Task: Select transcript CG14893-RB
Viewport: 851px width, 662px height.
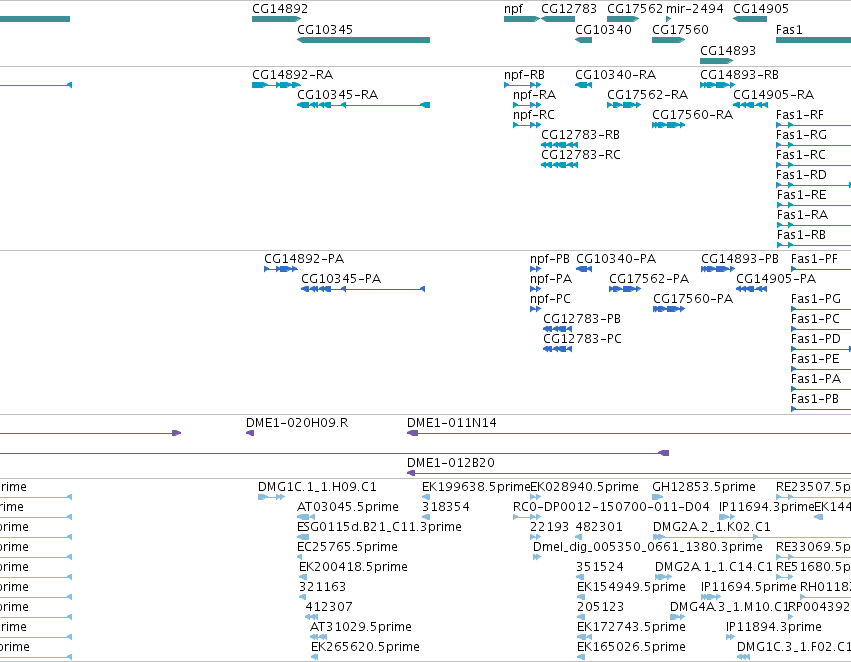Action: point(717,85)
